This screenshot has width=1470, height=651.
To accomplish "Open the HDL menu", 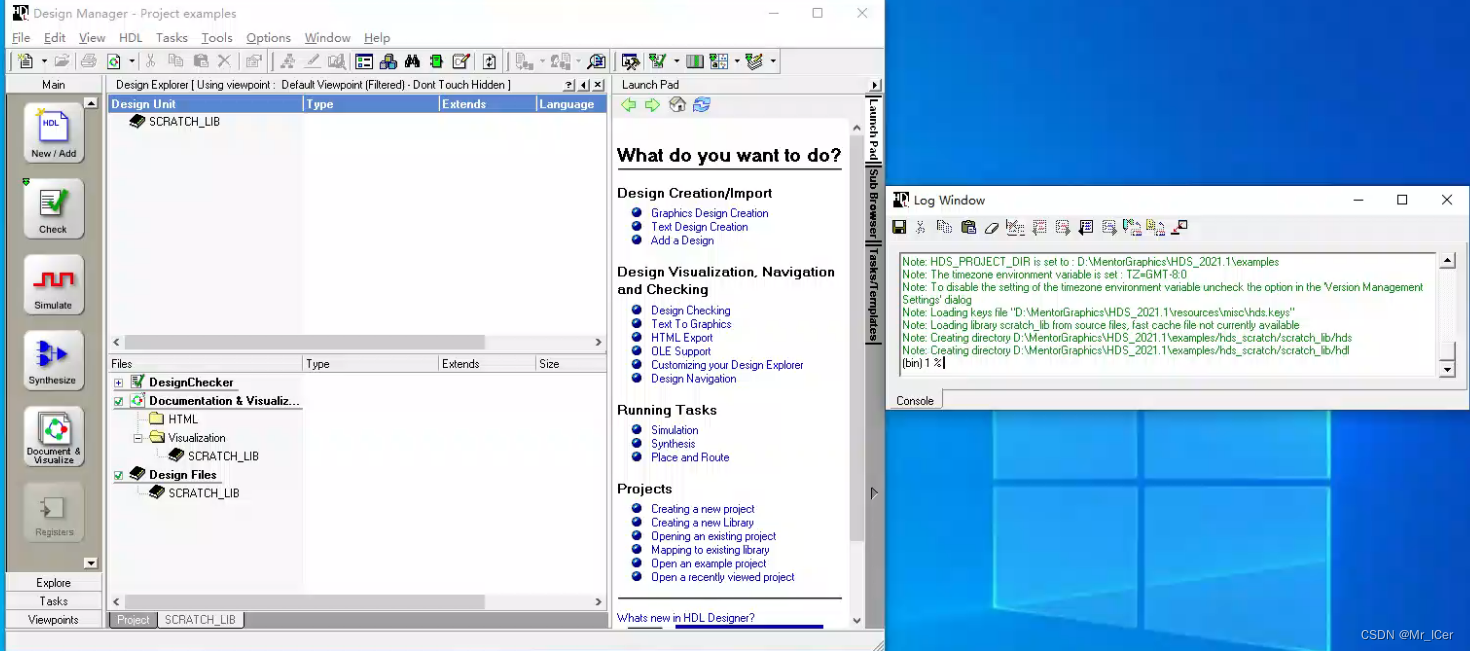I will 131,38.
